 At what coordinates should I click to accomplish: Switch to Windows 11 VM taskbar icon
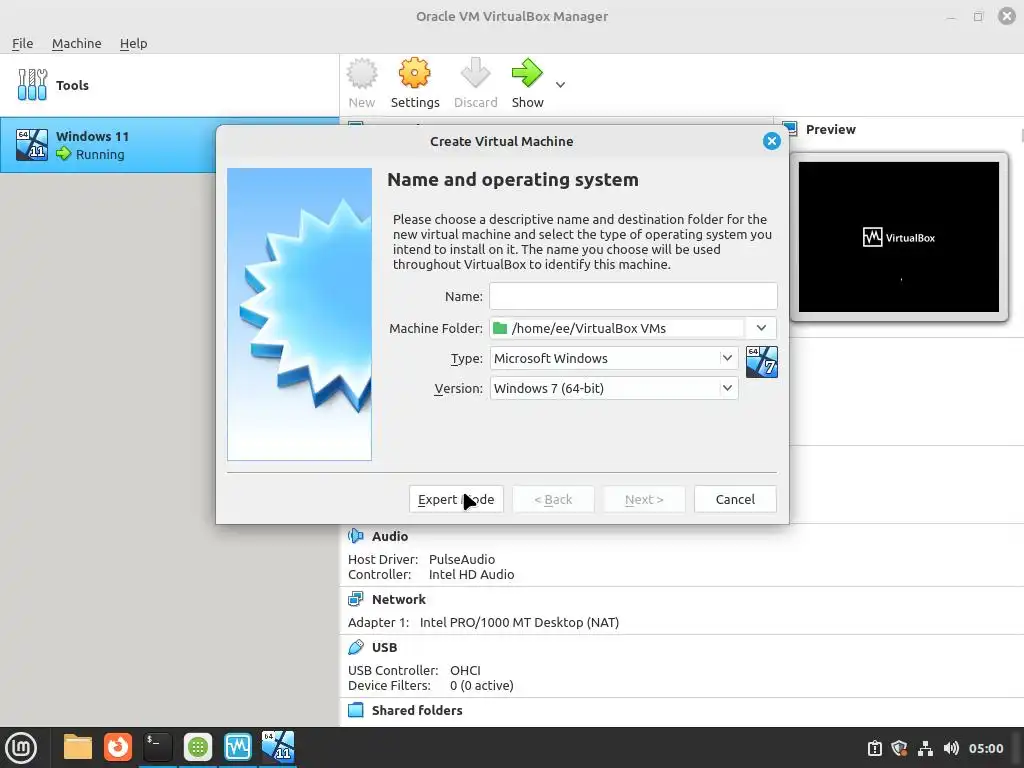coord(278,747)
